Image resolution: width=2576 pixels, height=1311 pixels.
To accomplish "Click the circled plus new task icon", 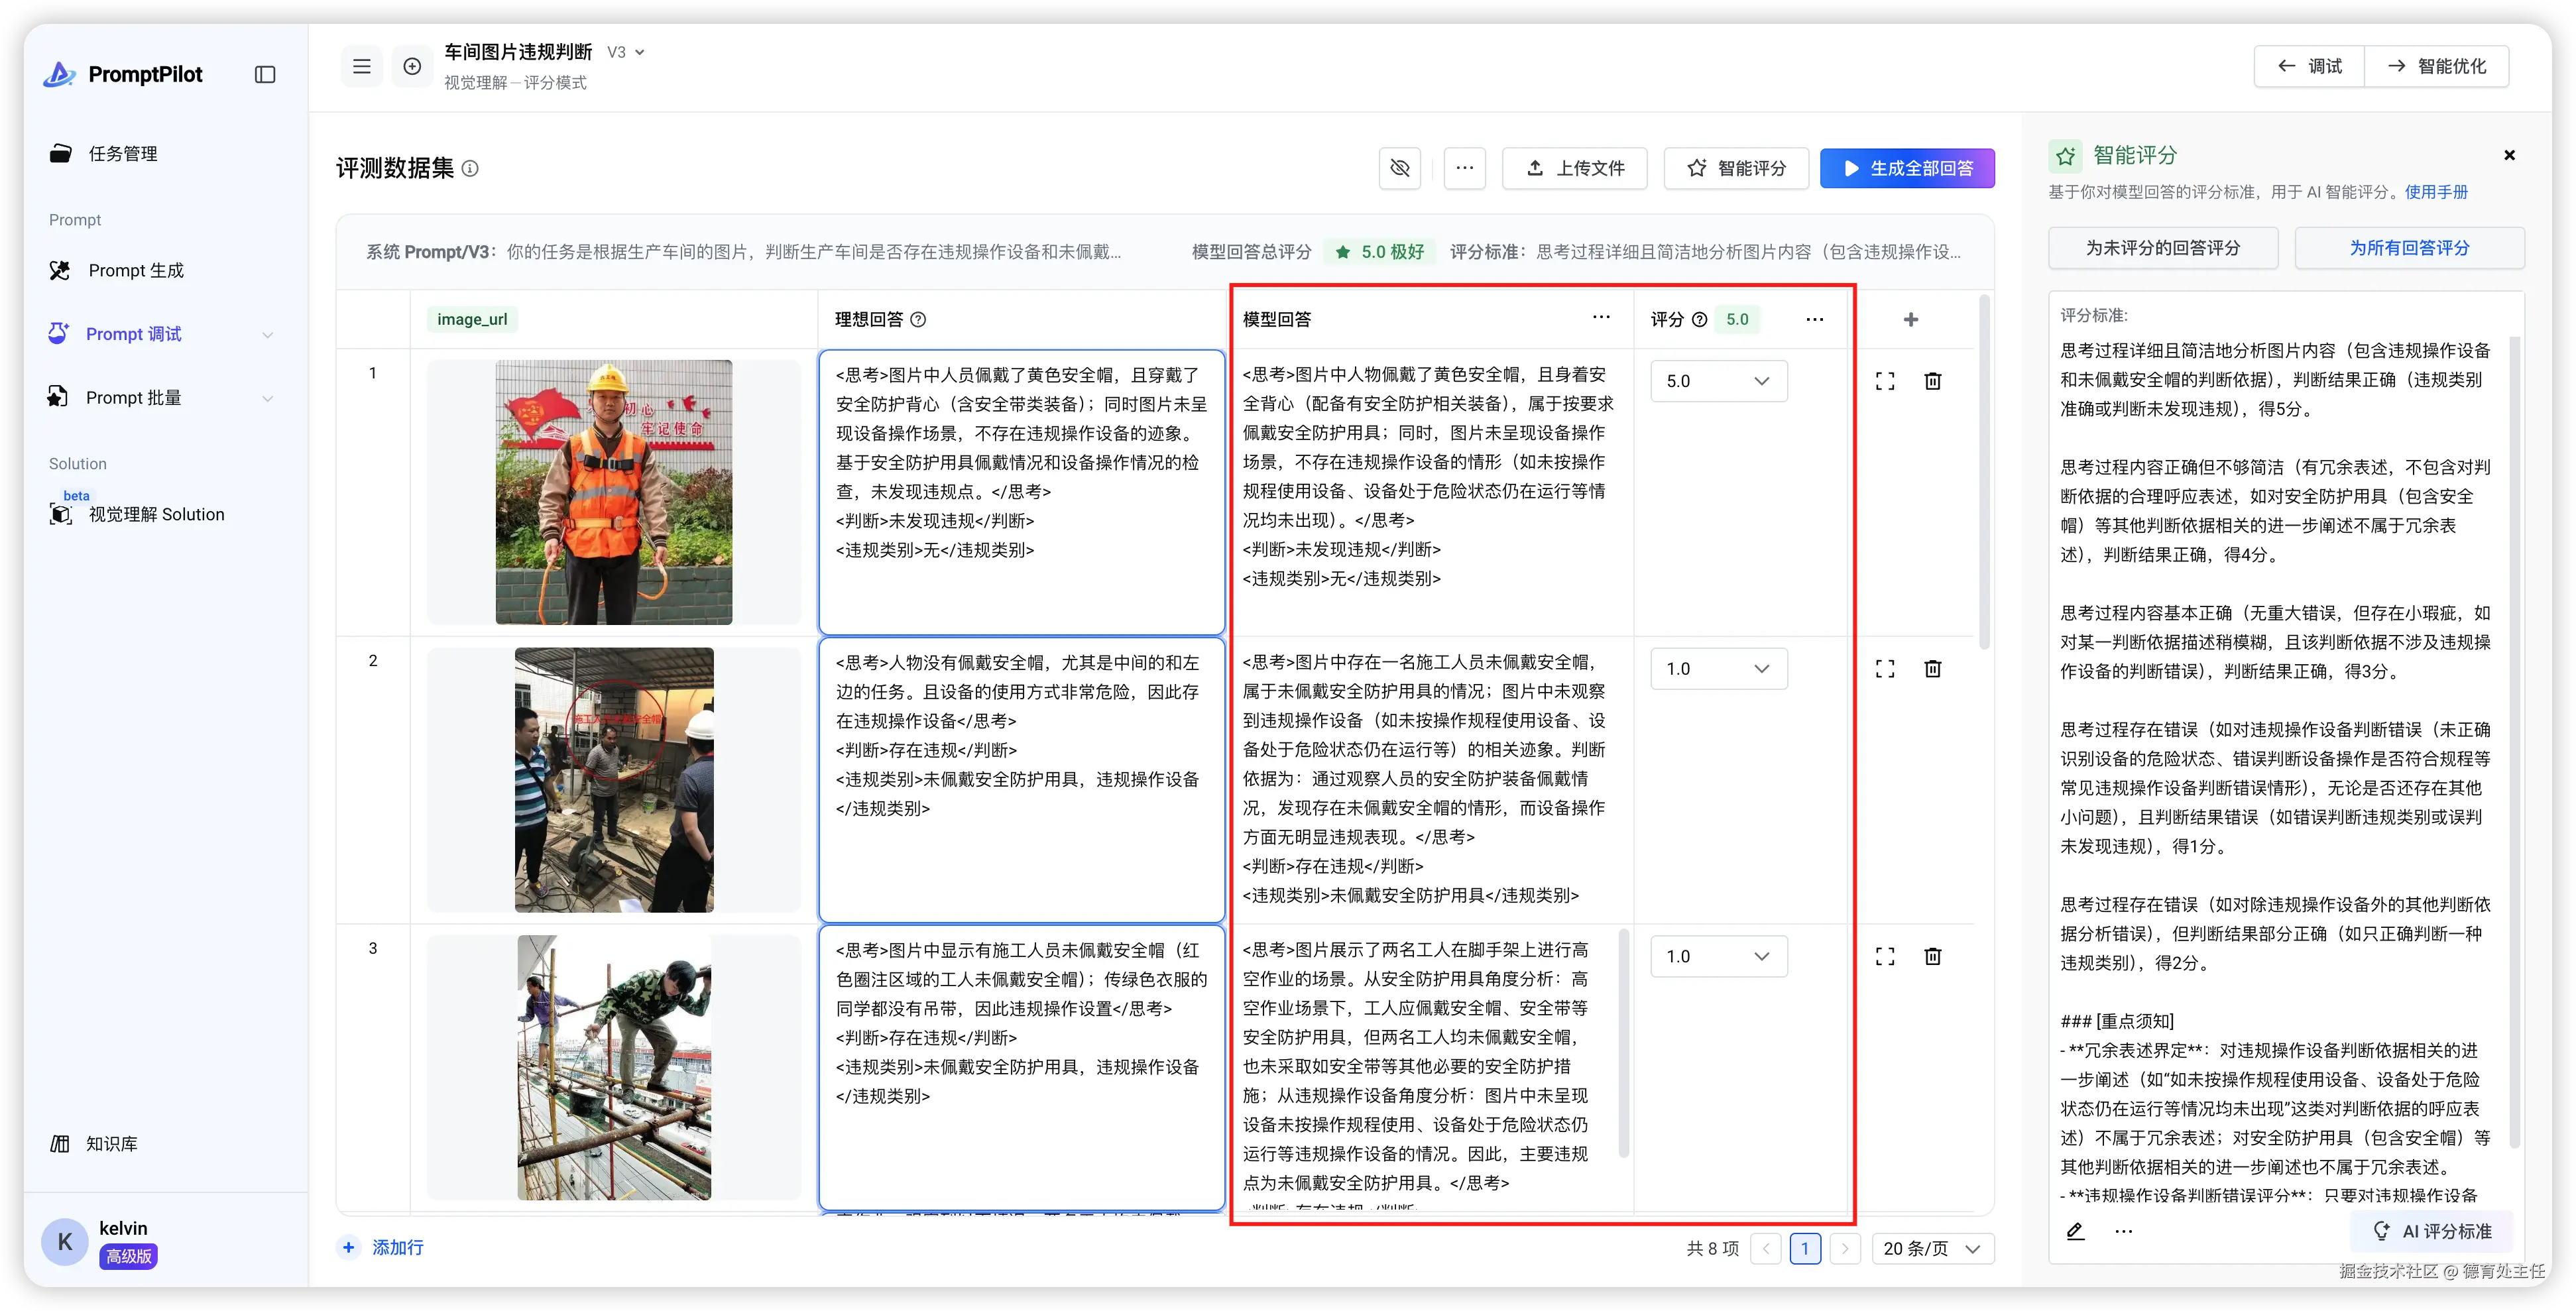I will coord(412,67).
